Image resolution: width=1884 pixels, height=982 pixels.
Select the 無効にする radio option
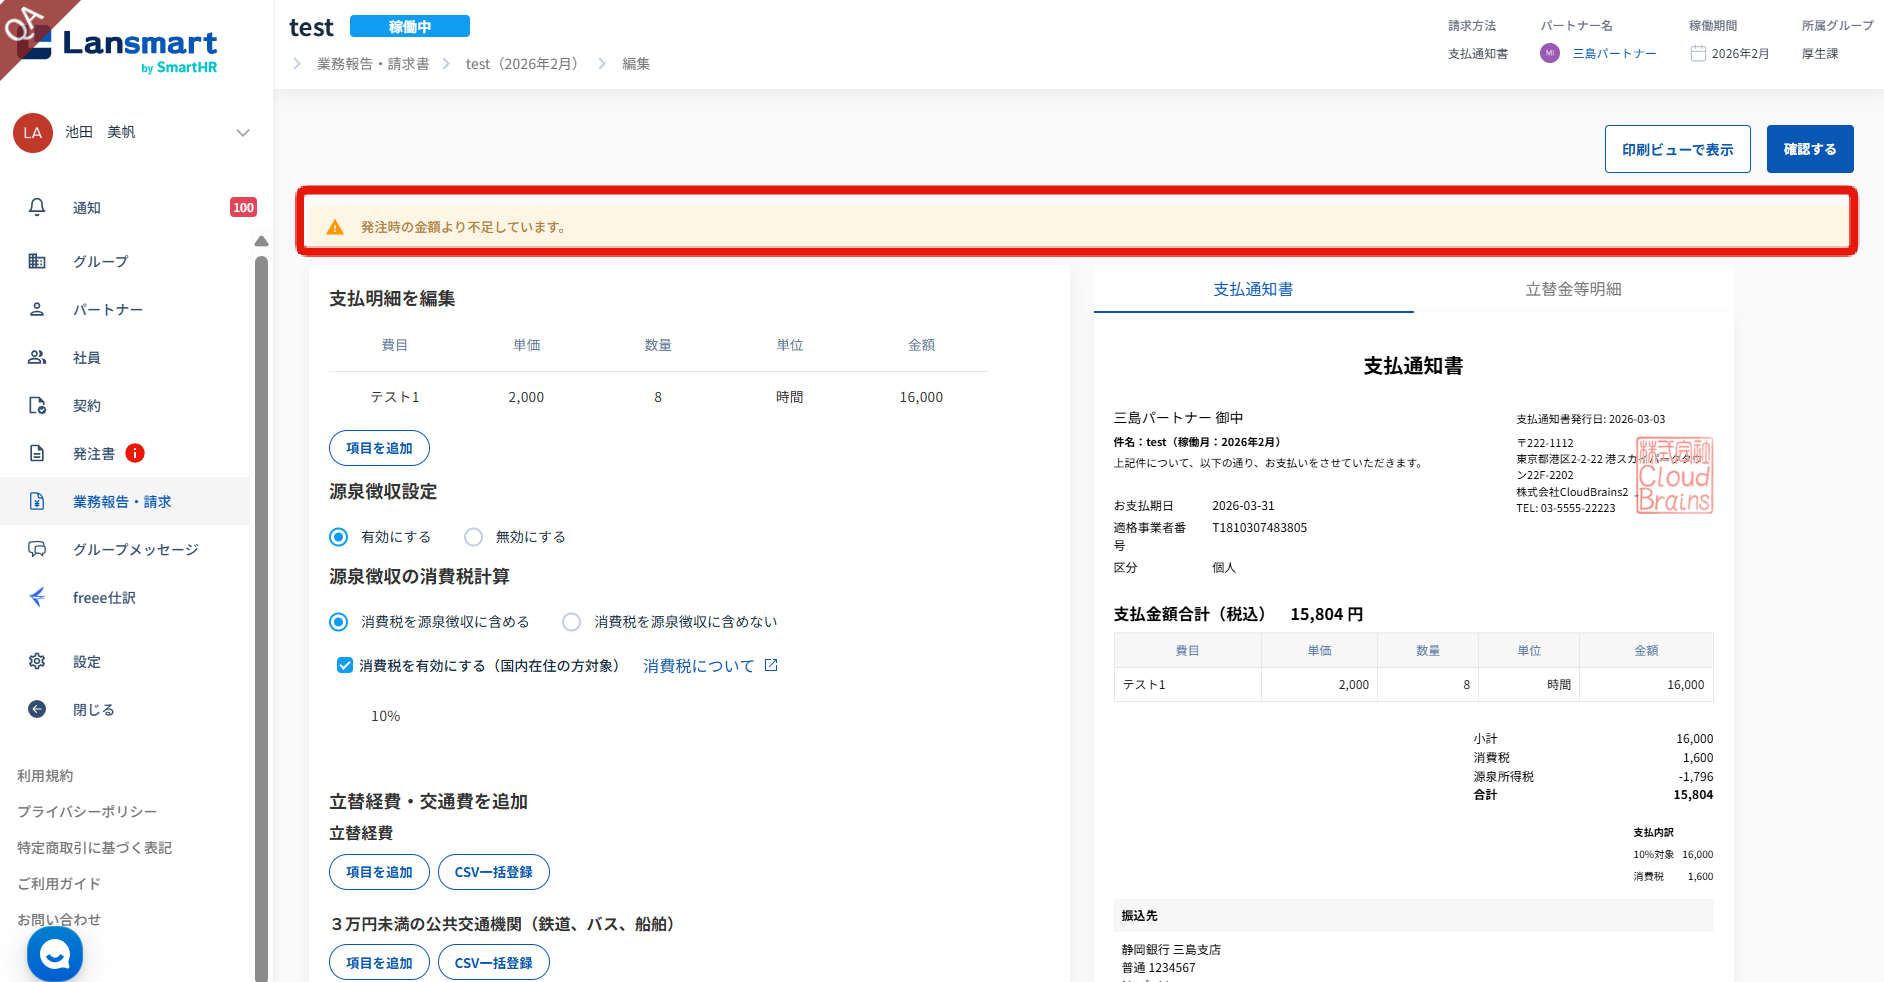coord(474,537)
